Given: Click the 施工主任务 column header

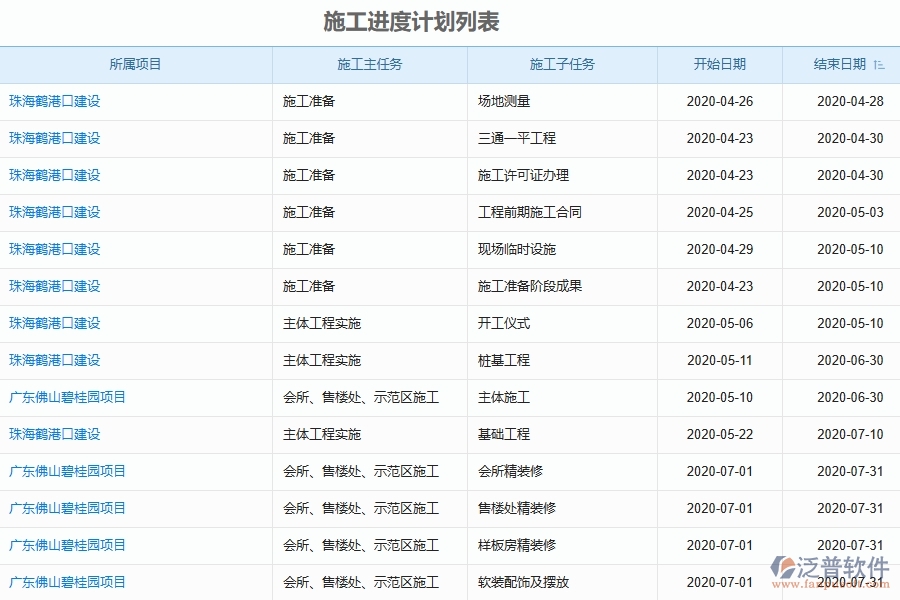Looking at the screenshot, I should tap(370, 63).
